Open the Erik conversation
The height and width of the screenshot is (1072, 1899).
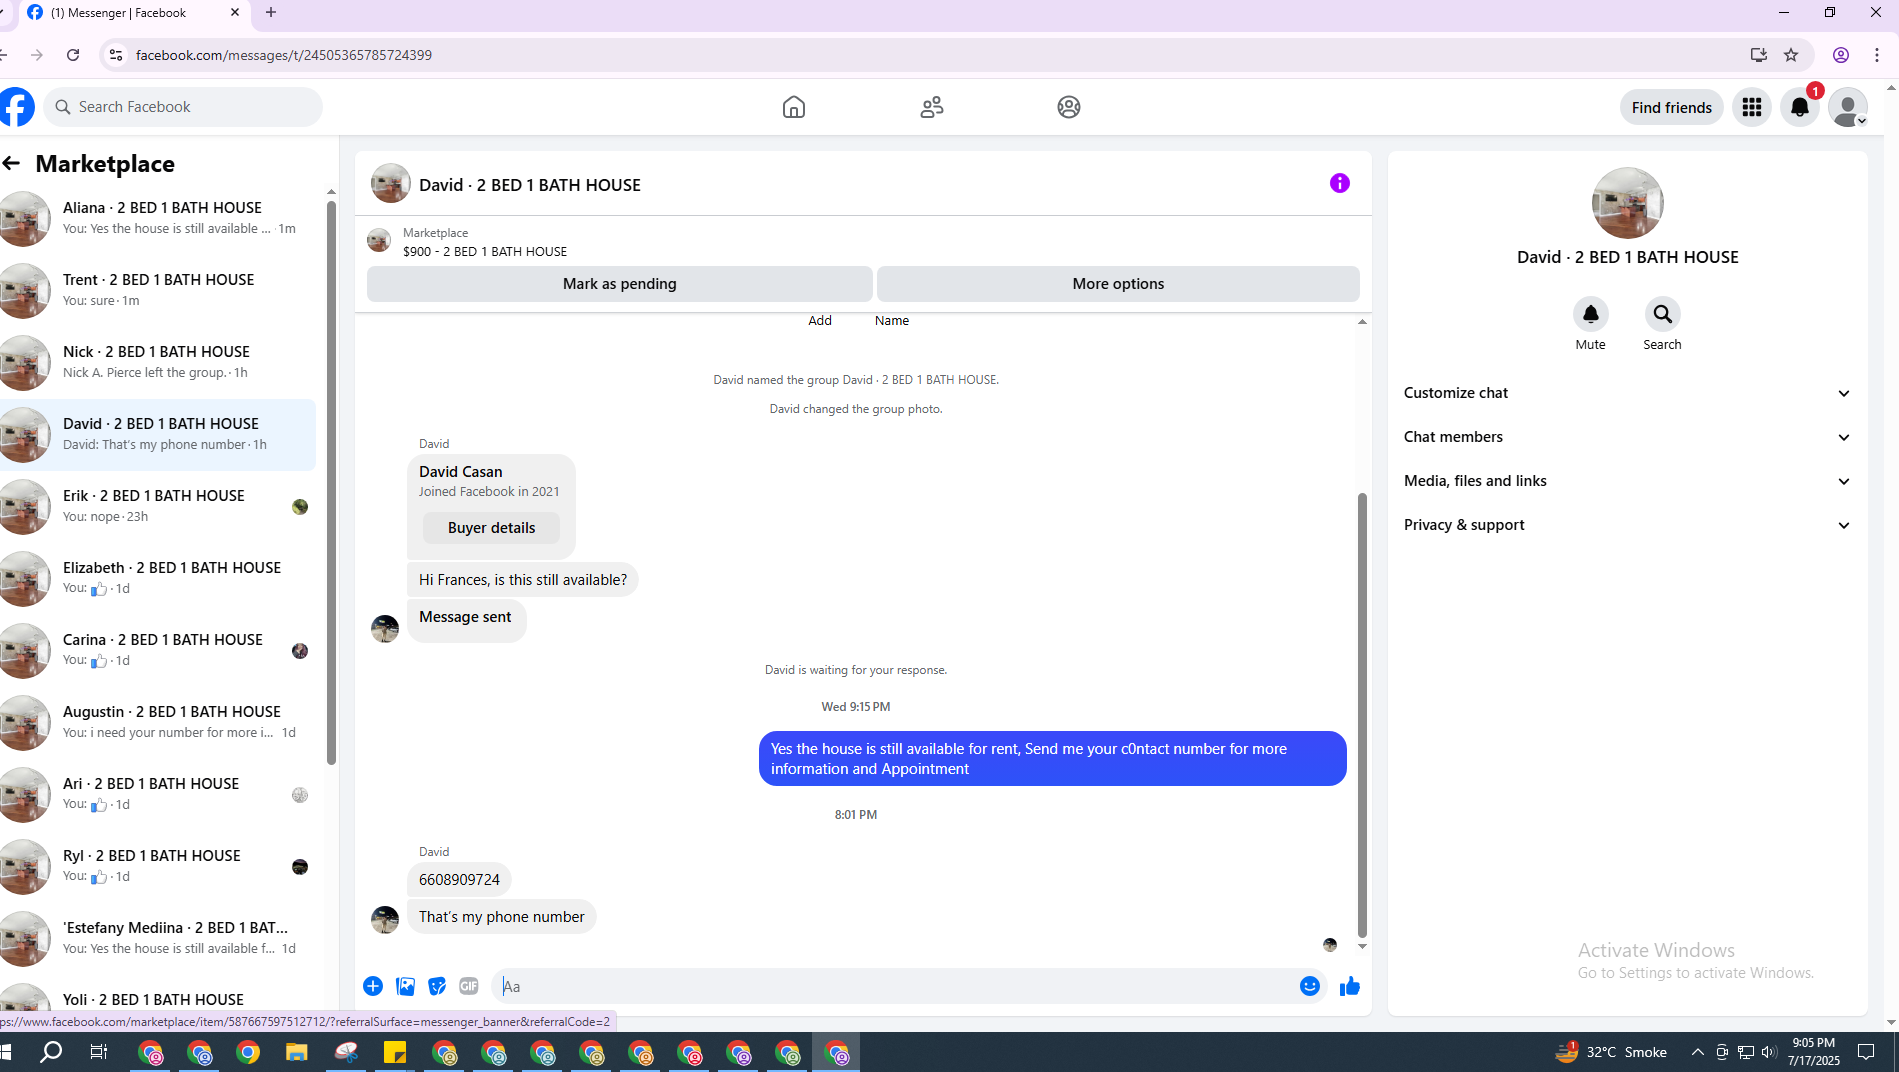[160, 506]
